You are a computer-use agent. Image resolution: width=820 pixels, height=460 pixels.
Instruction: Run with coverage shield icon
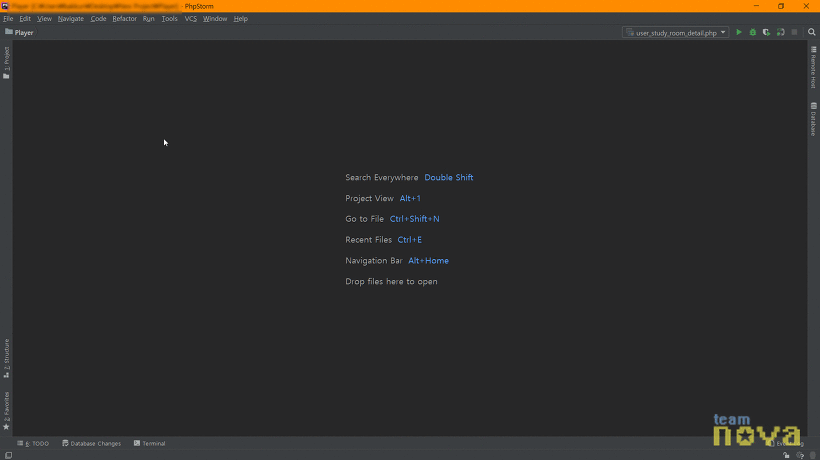coord(766,32)
